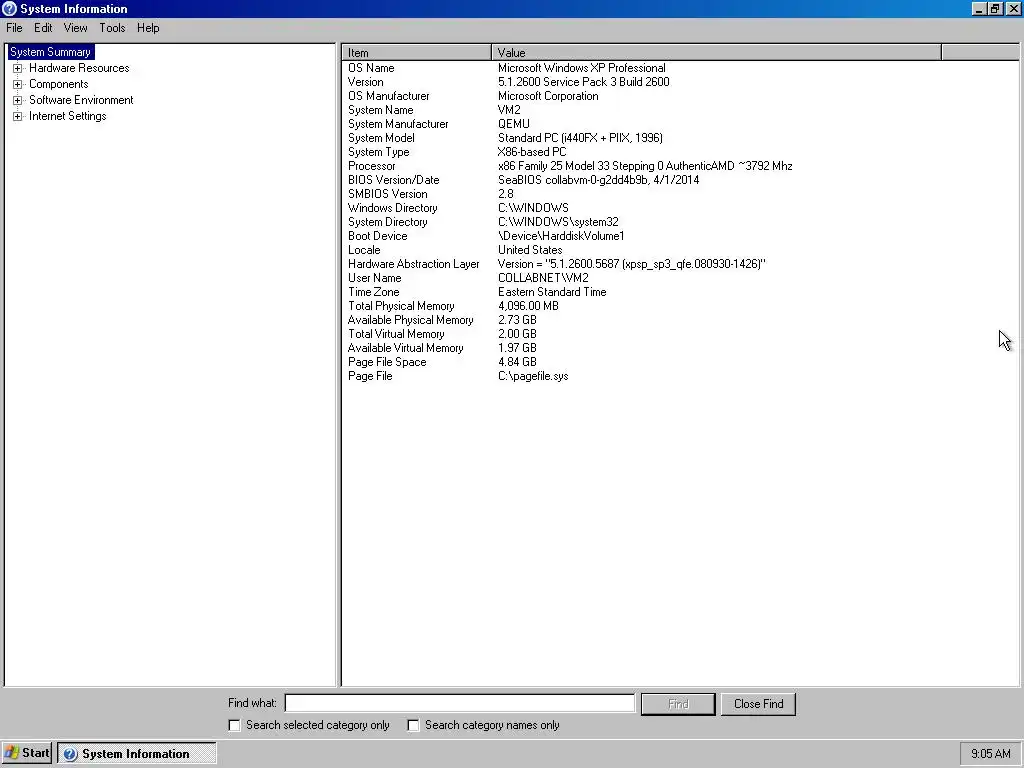
Task: Enable Search selected category only checkbox
Action: click(x=234, y=725)
